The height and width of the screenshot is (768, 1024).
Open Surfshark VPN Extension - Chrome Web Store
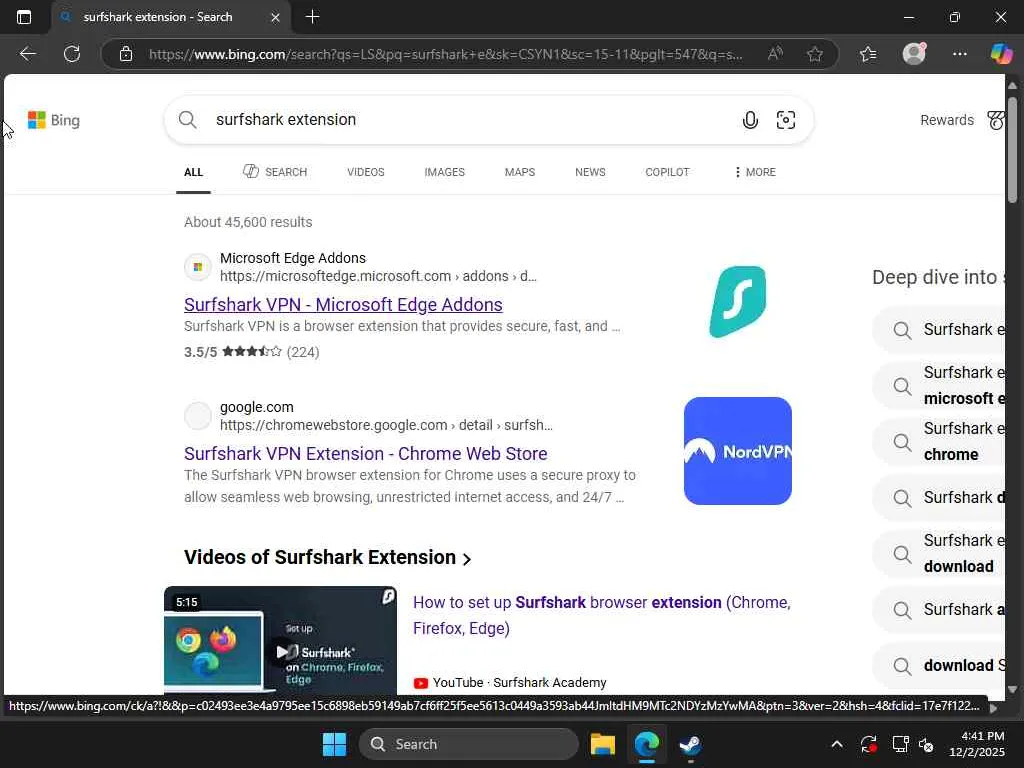tap(366, 454)
